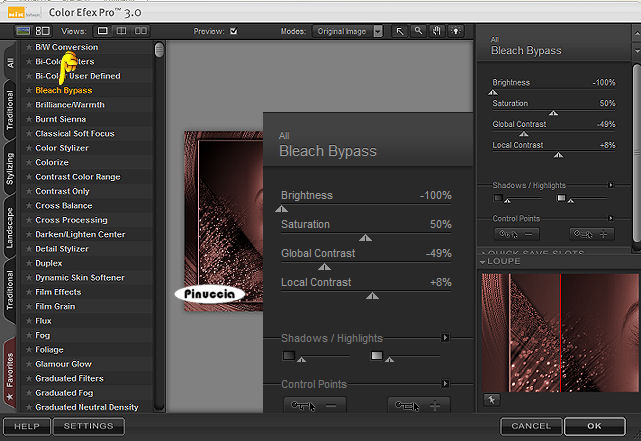
Task: Toggle the favorite star next to Burnt Sienna
Action: (x=29, y=119)
